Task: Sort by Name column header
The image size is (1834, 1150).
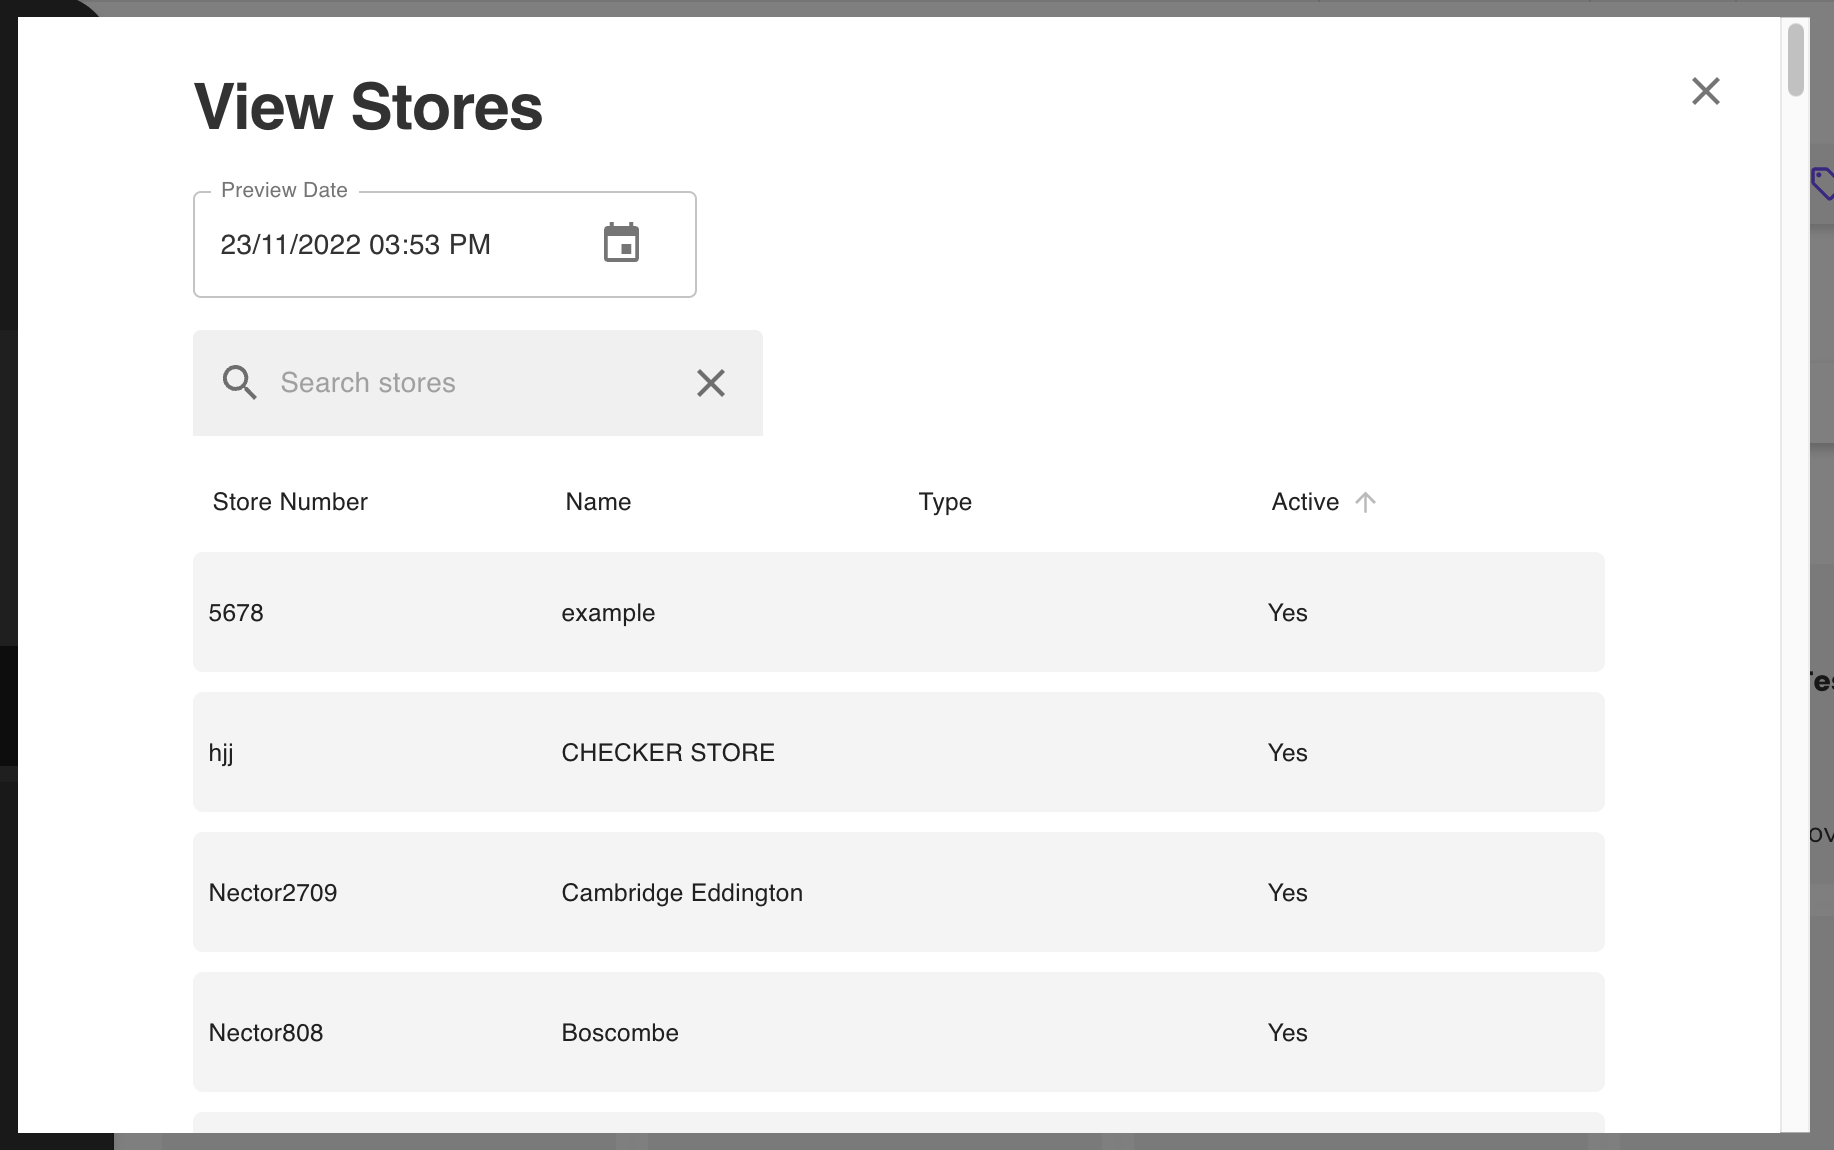Action: (x=598, y=502)
